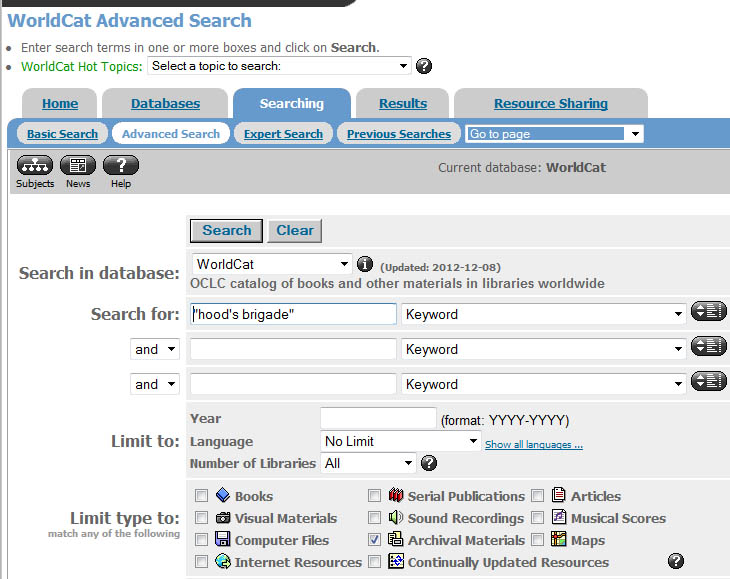
Task: Click the Articles document icon
Action: pos(559,495)
